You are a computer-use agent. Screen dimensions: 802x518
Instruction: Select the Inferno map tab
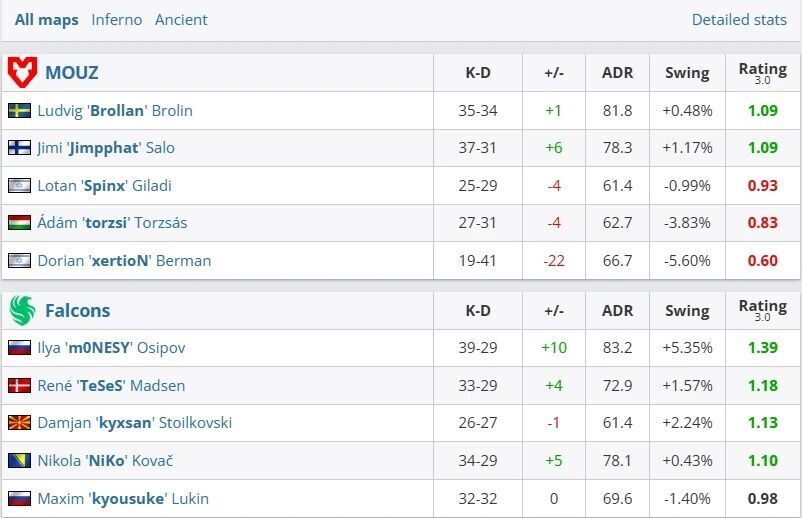(116, 19)
